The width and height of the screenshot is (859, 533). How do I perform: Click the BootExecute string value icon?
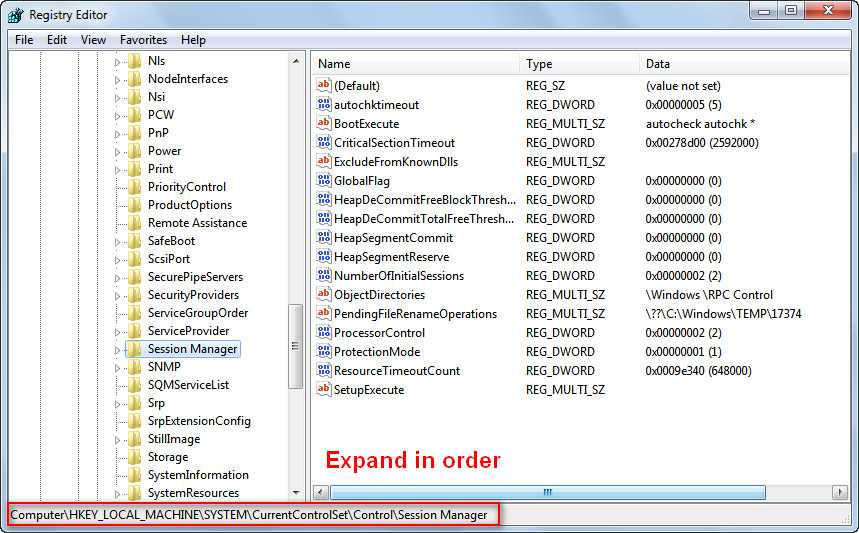pyautogui.click(x=323, y=124)
